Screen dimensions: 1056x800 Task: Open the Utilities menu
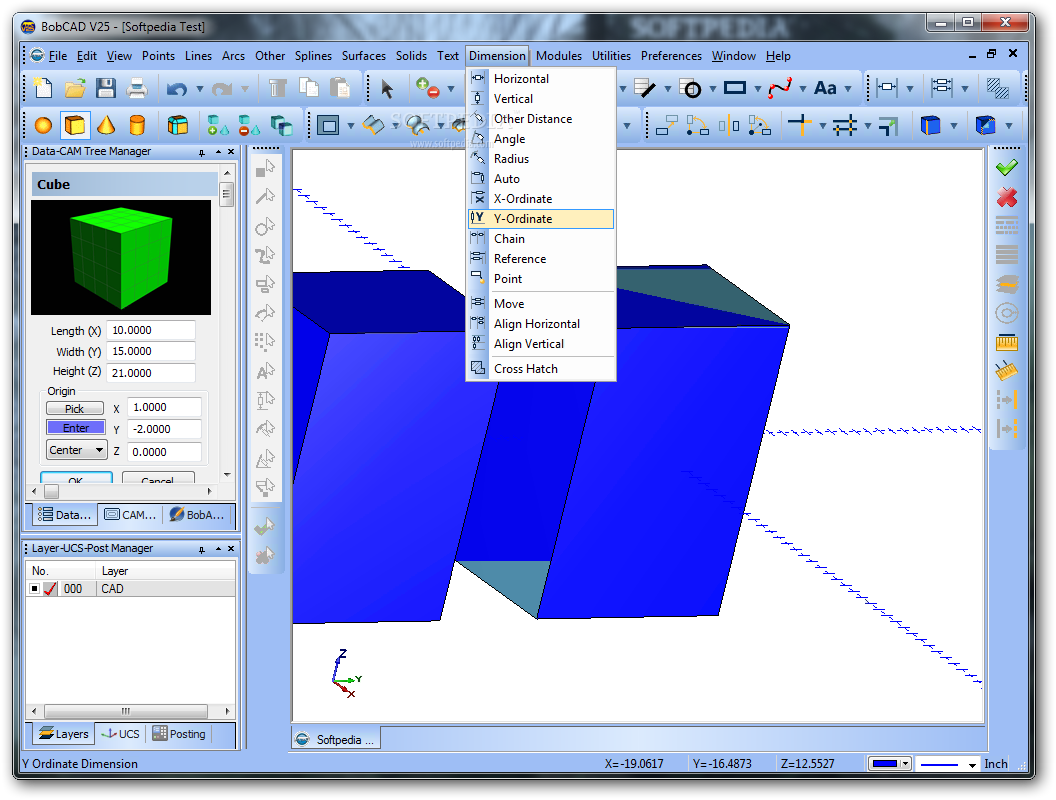[611, 56]
